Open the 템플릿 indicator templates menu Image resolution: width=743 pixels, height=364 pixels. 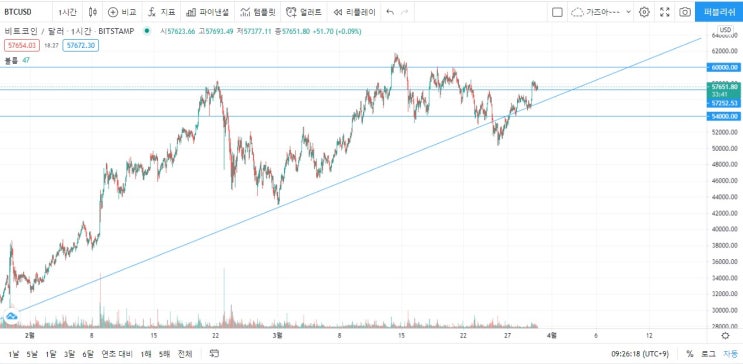click(258, 12)
